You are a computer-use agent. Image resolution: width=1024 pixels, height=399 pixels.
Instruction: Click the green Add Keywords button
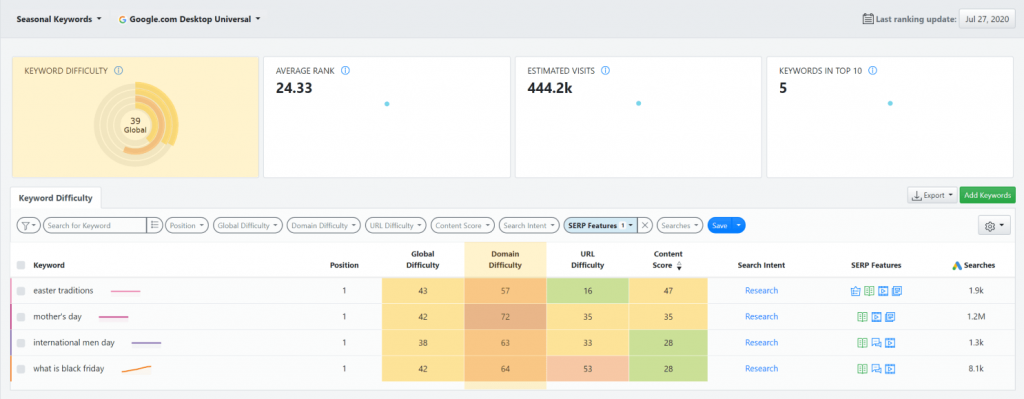(x=987, y=195)
